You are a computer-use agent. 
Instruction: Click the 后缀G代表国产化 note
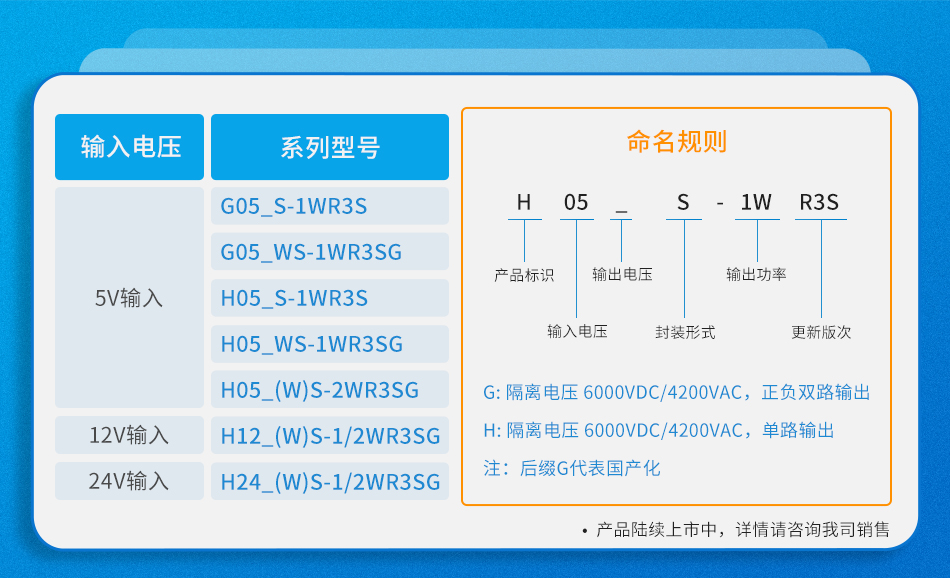click(572, 468)
